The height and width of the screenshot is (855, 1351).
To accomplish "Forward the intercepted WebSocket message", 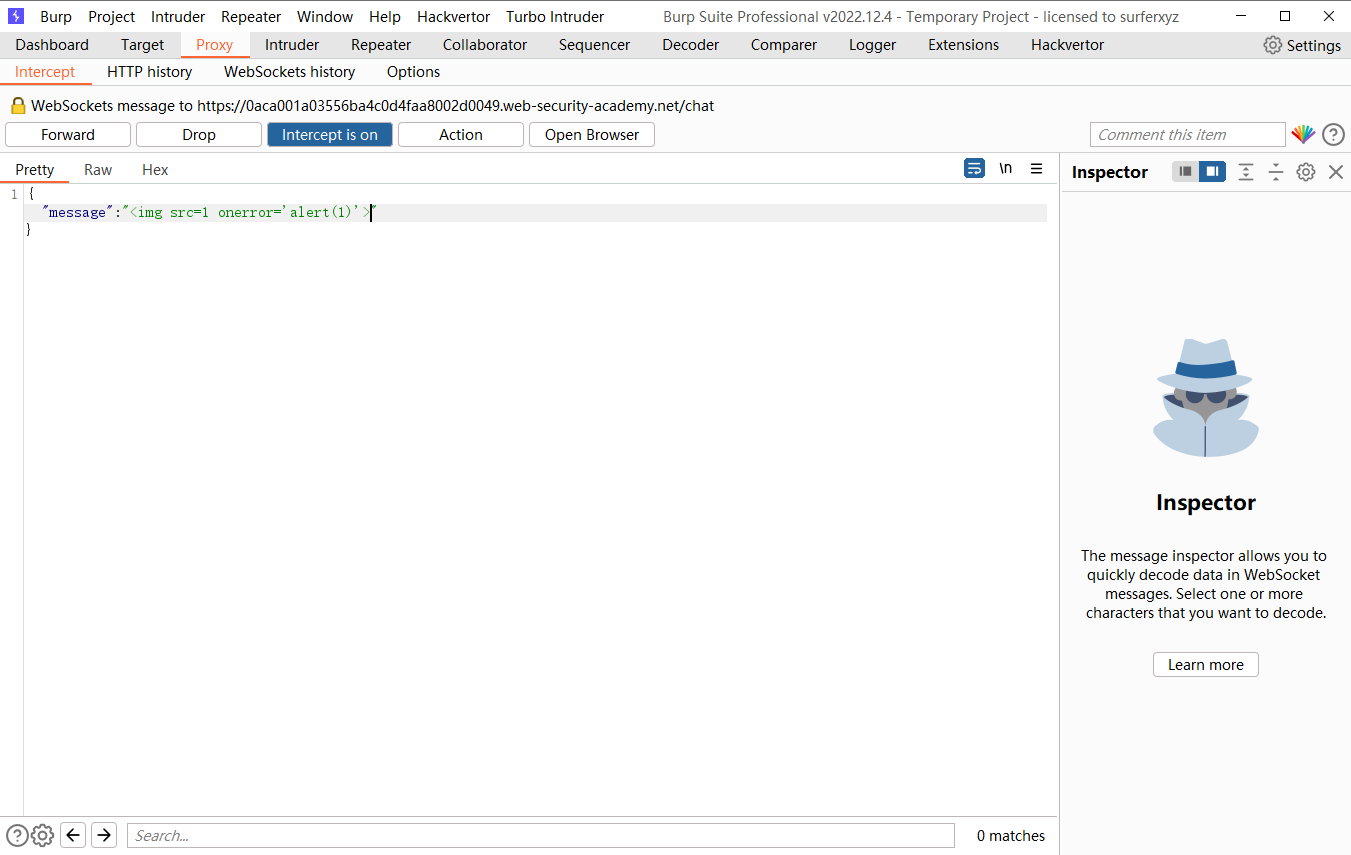I will tap(67, 133).
